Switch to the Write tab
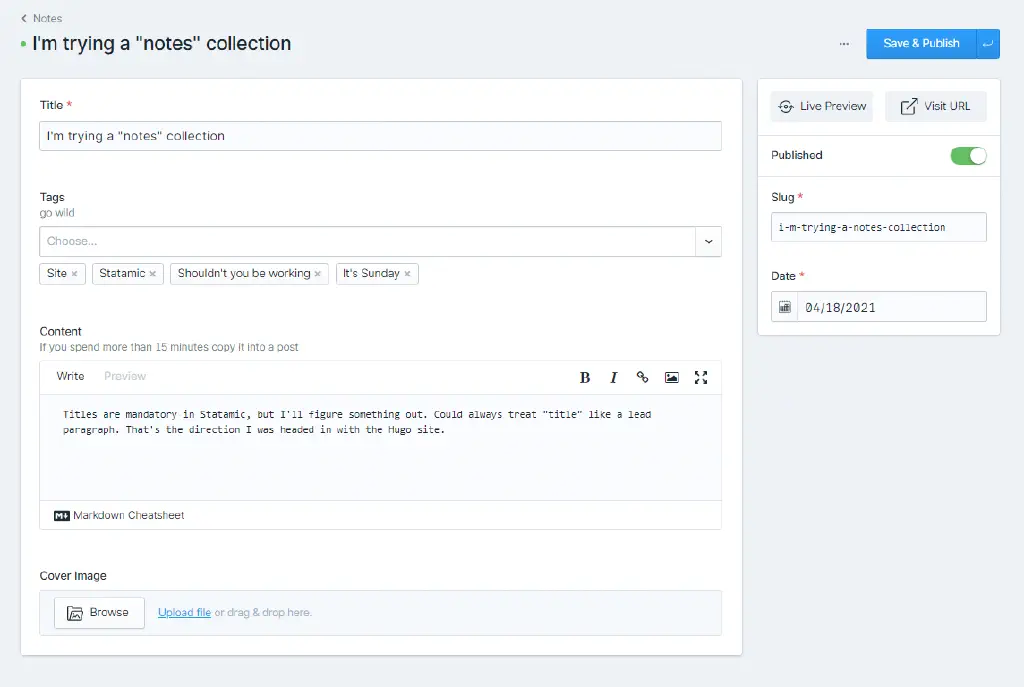The height and width of the screenshot is (687, 1024). (70, 376)
